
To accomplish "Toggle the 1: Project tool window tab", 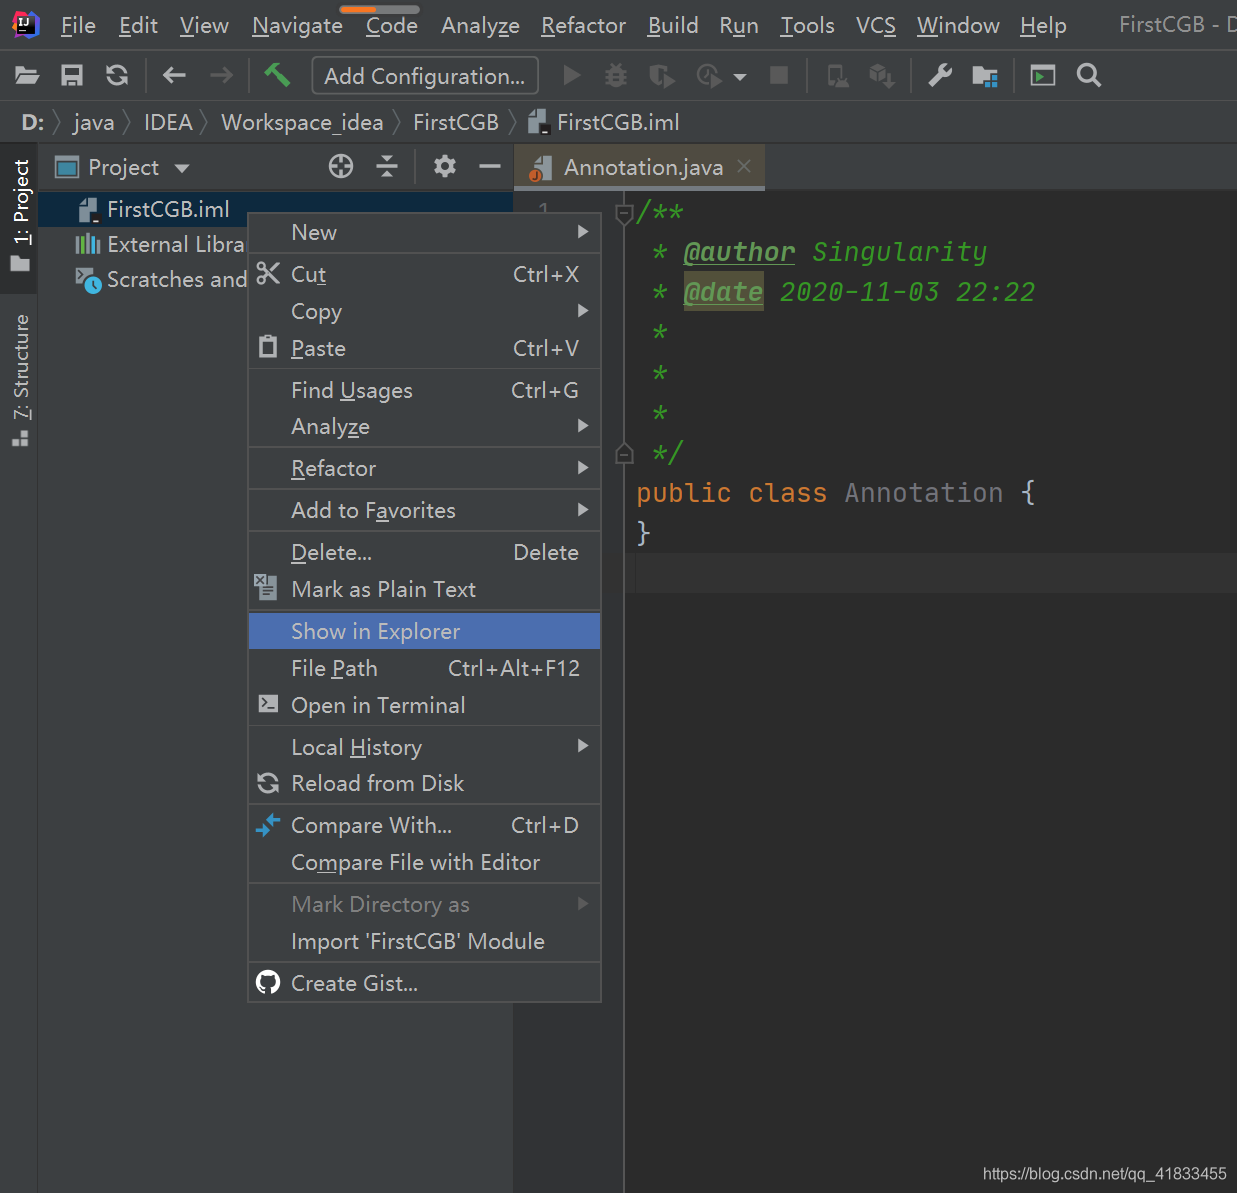I will coord(20,215).
